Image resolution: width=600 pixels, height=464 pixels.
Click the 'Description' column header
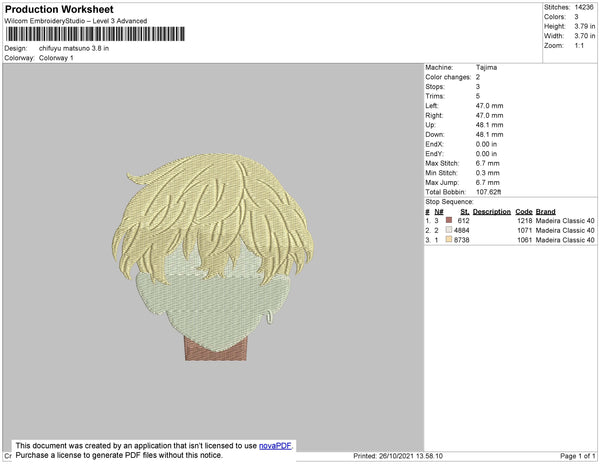coord(492,212)
